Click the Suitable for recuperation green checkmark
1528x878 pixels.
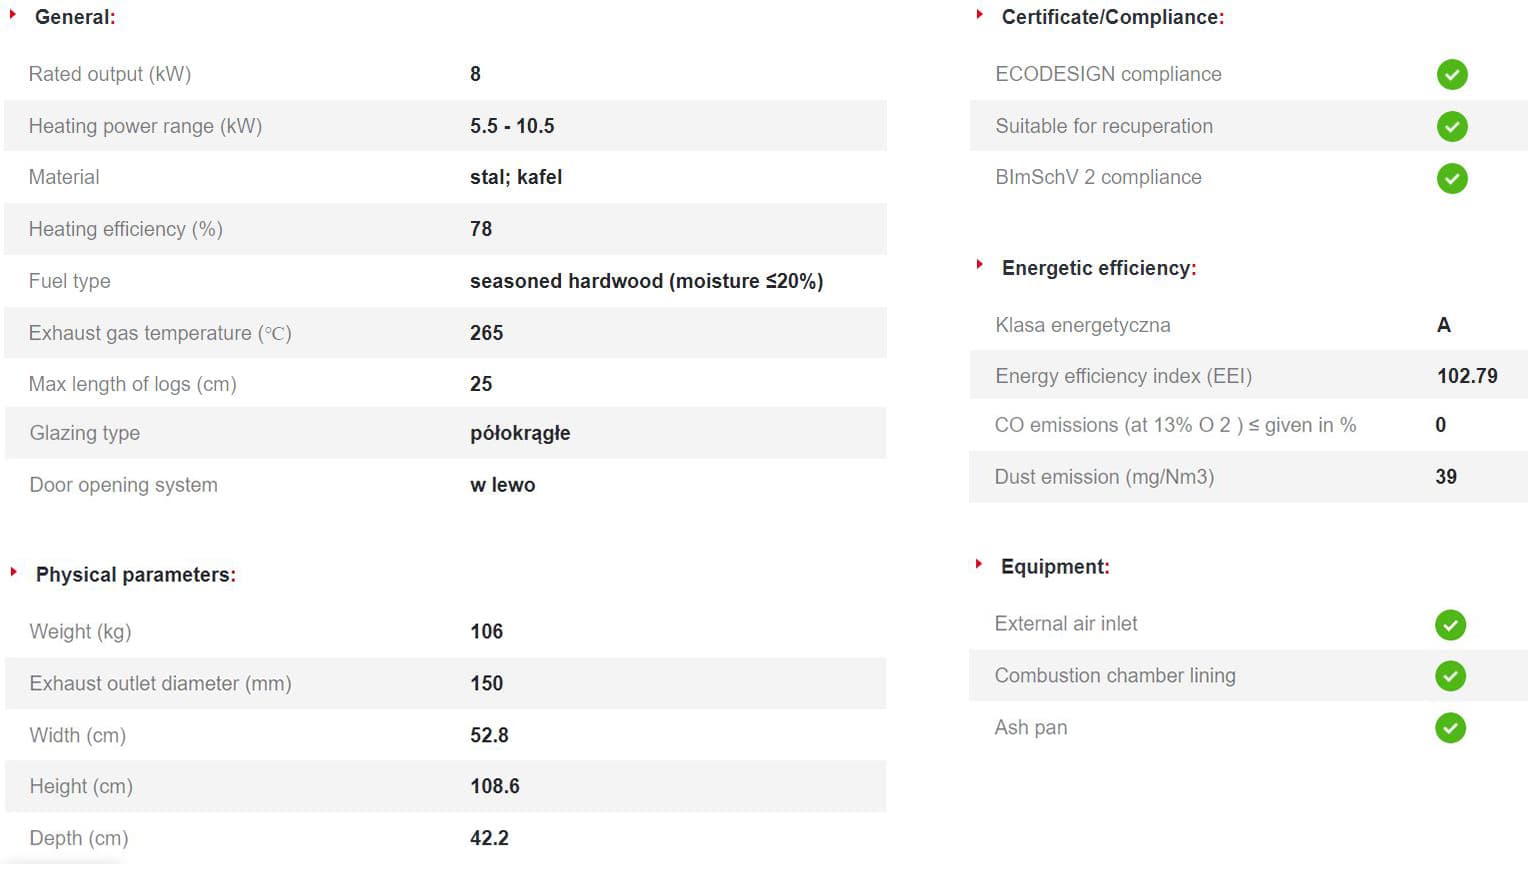(x=1452, y=127)
